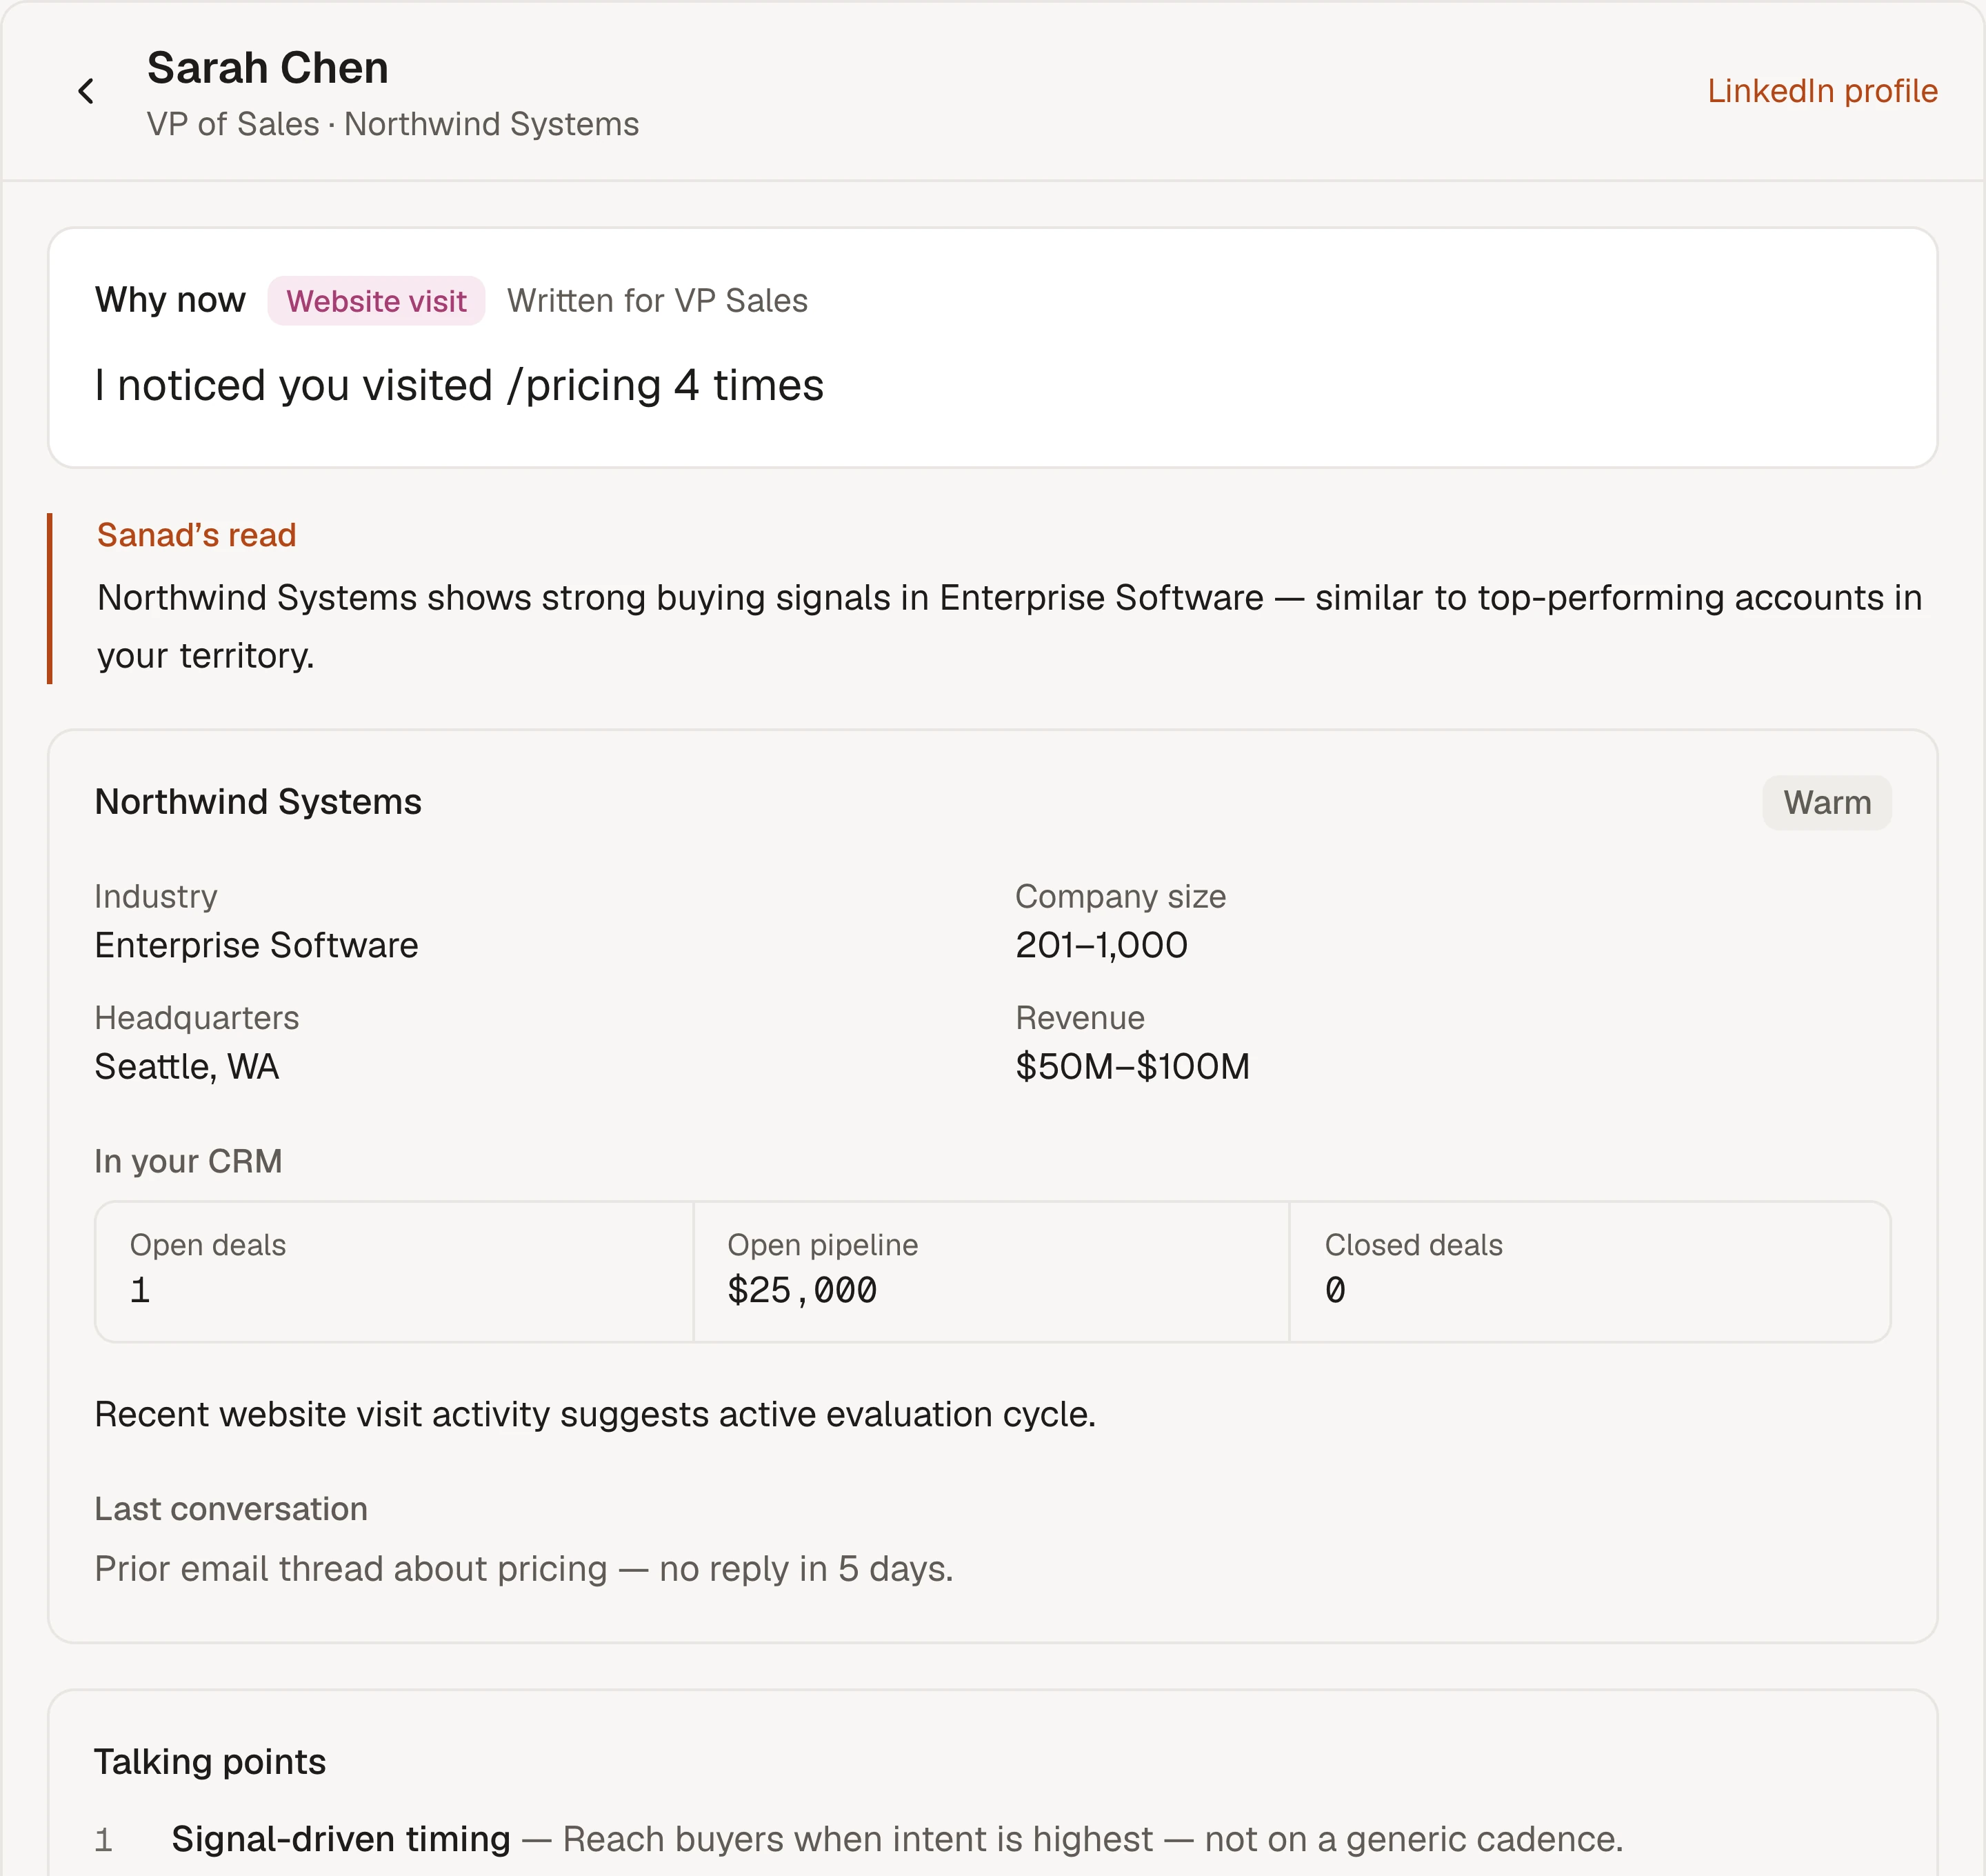The height and width of the screenshot is (1876, 1986).
Task: Click 'I noticed you visited /pricing 4 times'
Action: click(459, 385)
